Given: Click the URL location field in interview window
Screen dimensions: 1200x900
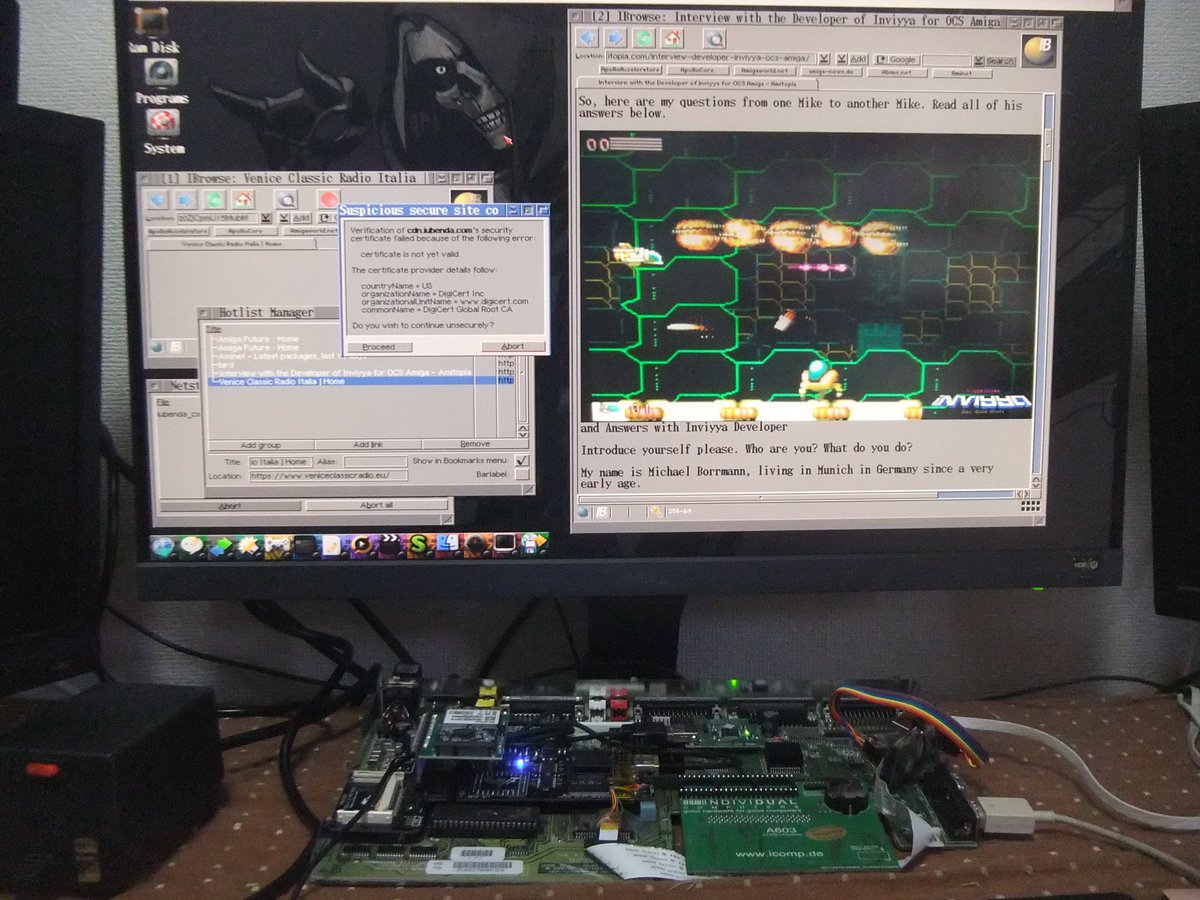Looking at the screenshot, I should click(x=711, y=59).
